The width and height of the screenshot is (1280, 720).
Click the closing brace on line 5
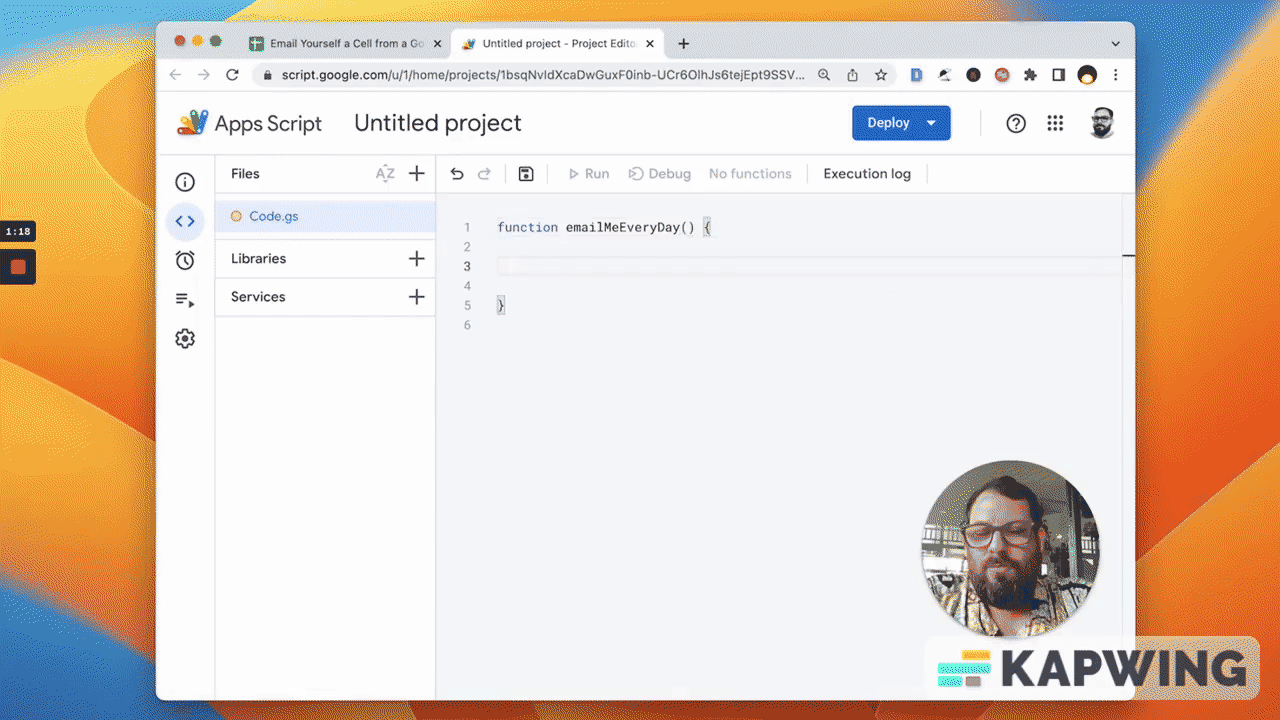tap(501, 305)
